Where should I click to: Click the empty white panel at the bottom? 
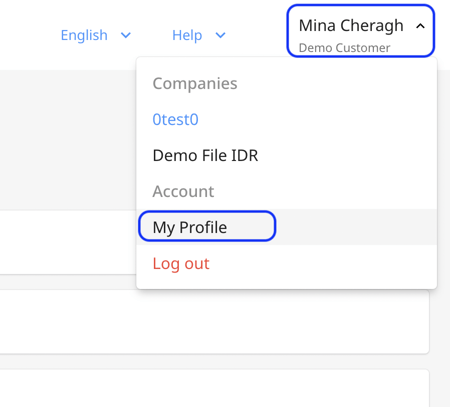tap(214, 388)
